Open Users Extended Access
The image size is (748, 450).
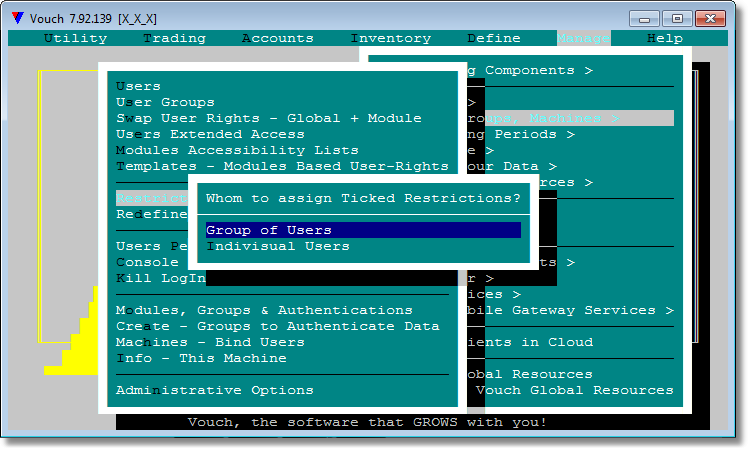[x=210, y=134]
